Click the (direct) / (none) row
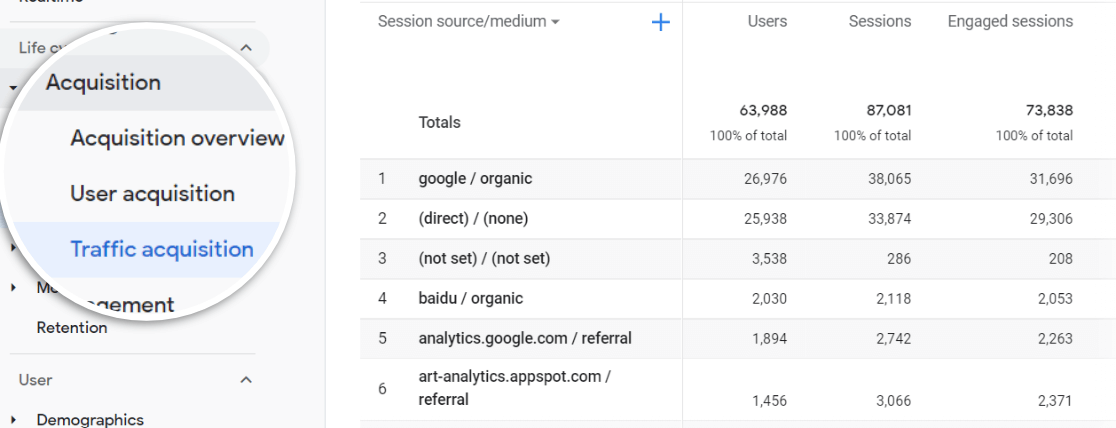This screenshot has height=428, width=1116. (x=472, y=219)
